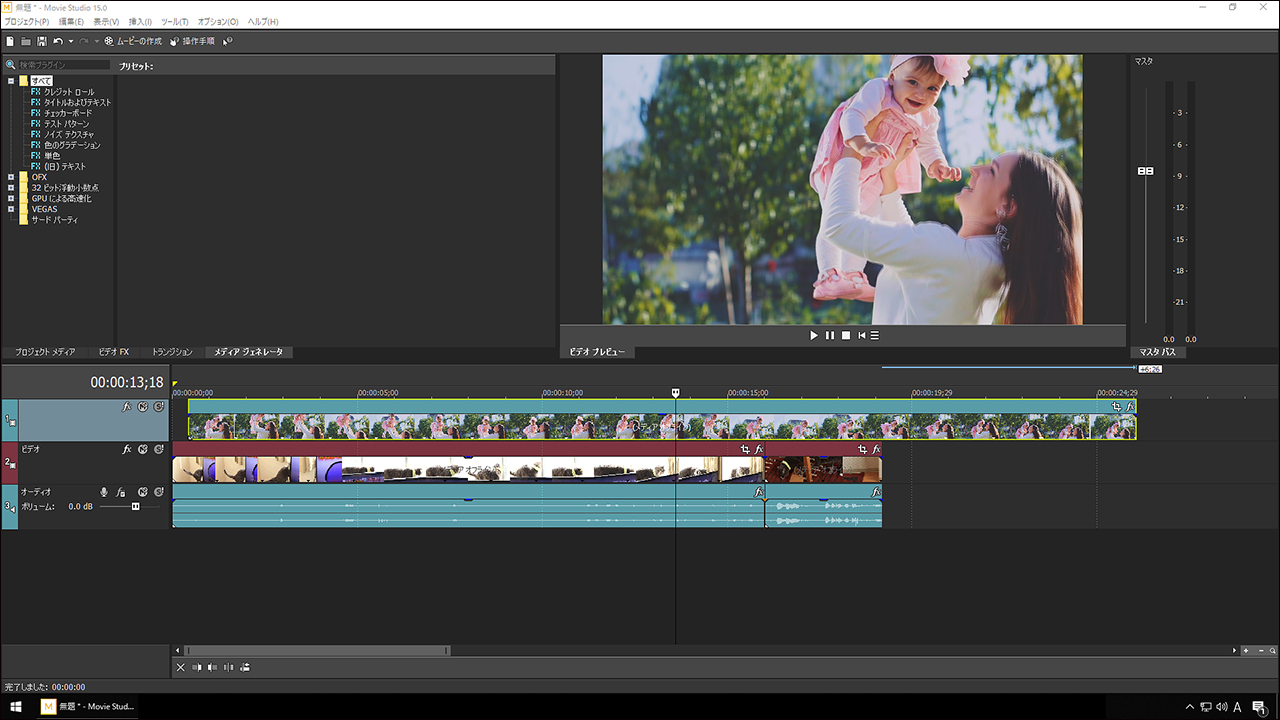The image size is (1280, 720).
Task: Show hidden system tray icons
Action: tap(1189, 707)
